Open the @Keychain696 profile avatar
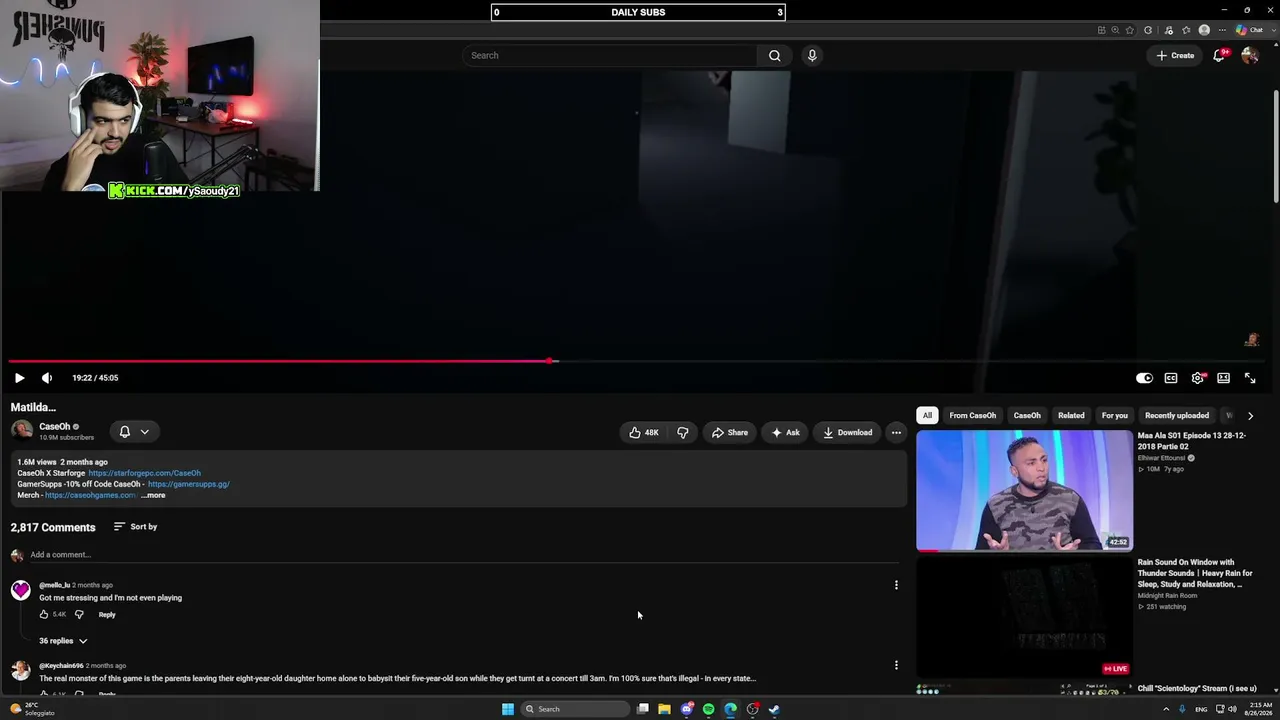1280x720 pixels. pyautogui.click(x=21, y=670)
